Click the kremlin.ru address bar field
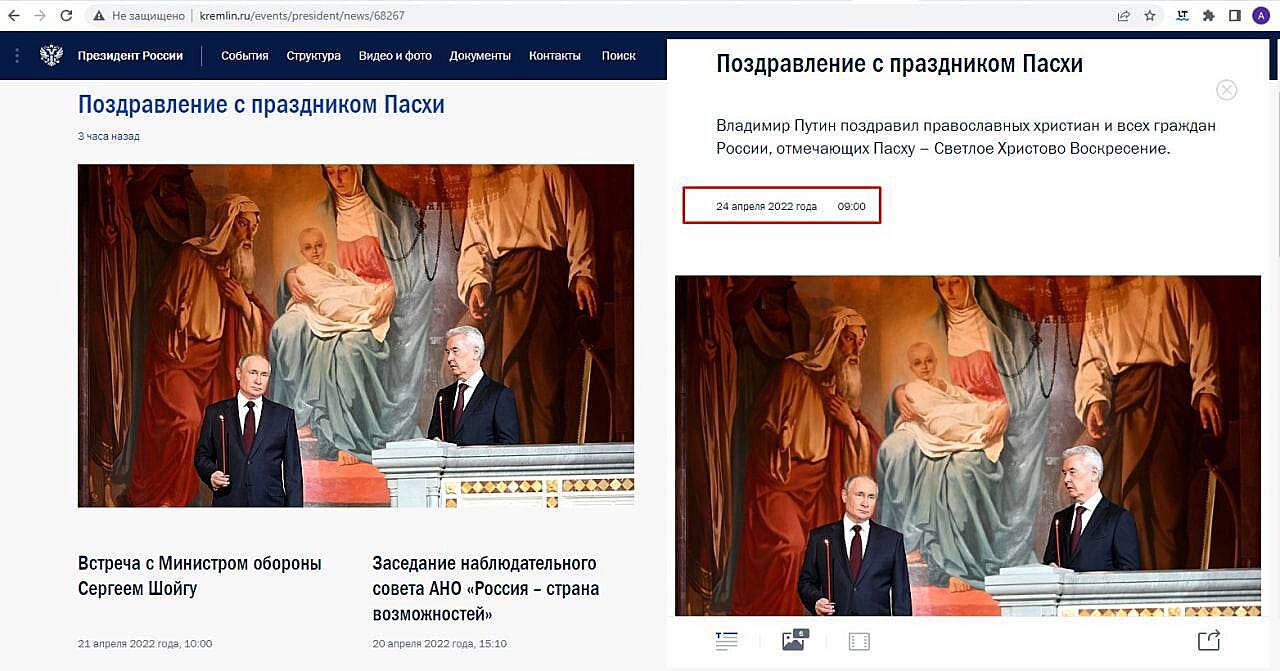Screen dimensions: 1280x671 [x=600, y=16]
